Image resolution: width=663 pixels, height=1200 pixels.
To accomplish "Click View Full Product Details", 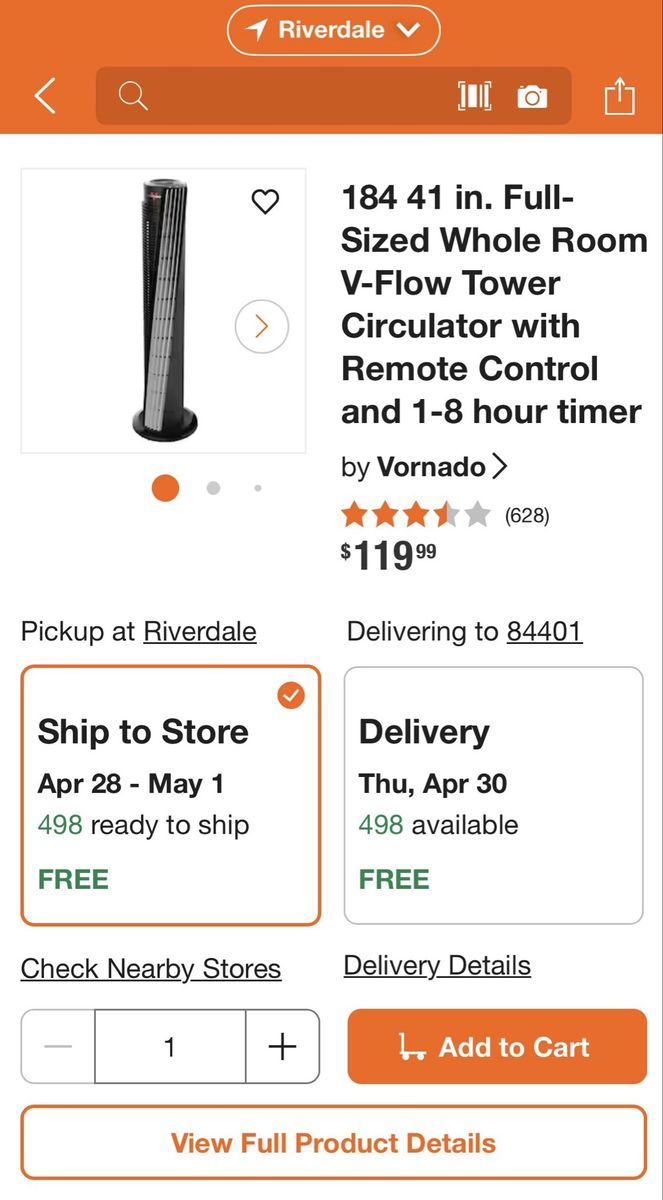I will (x=333, y=1142).
